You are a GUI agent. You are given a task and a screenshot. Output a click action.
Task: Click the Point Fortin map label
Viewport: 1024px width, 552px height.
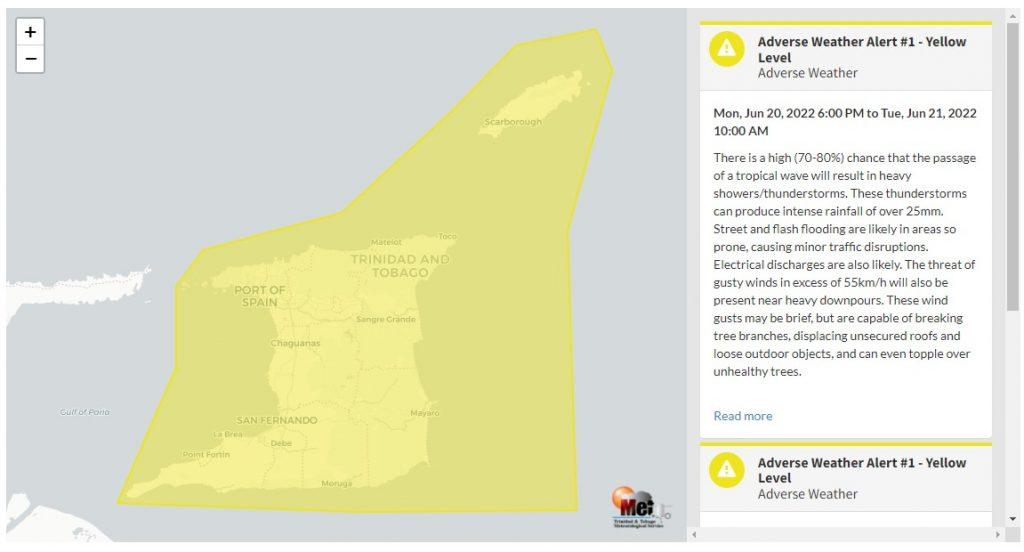point(206,454)
